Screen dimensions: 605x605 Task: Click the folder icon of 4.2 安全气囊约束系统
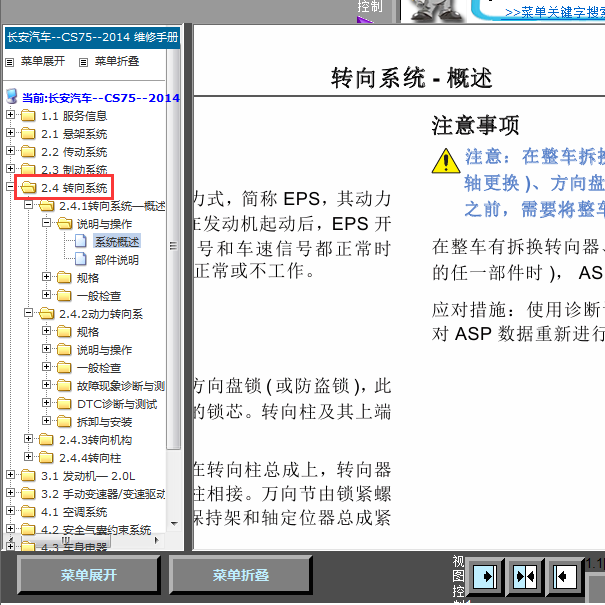pyautogui.click(x=28, y=529)
